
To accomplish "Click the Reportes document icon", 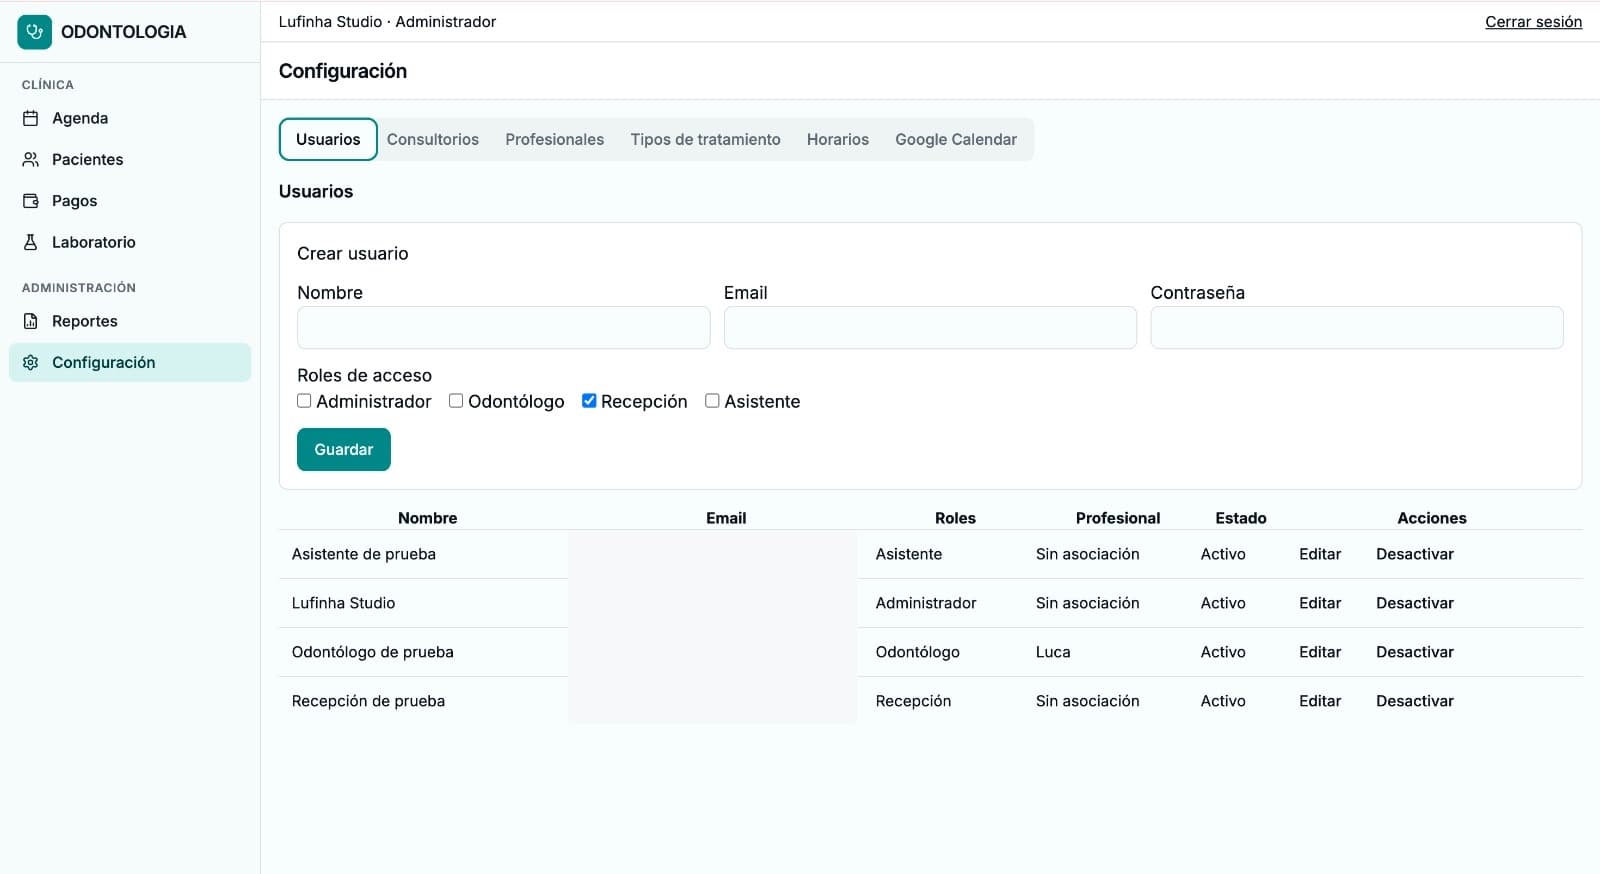I will click(x=31, y=321).
